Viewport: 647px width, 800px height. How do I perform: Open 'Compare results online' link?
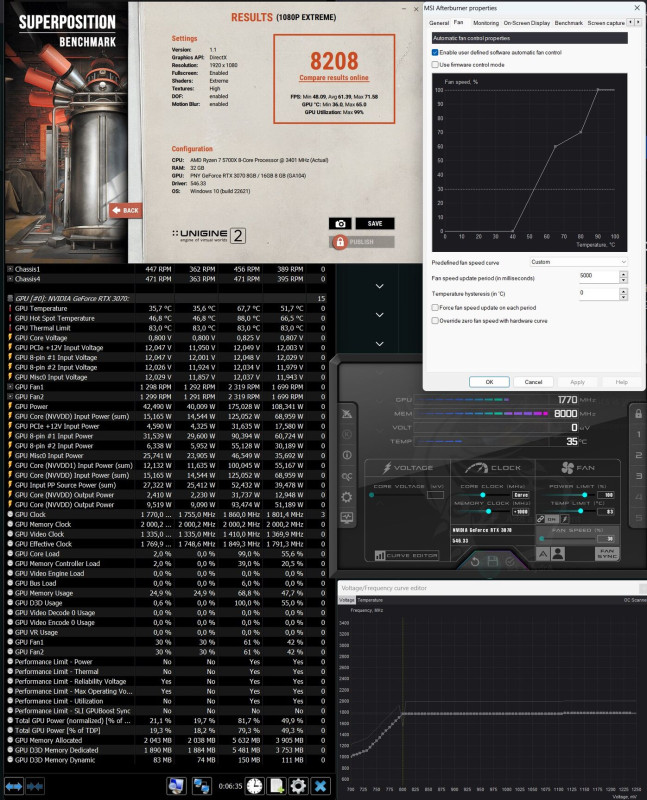tap(334, 78)
